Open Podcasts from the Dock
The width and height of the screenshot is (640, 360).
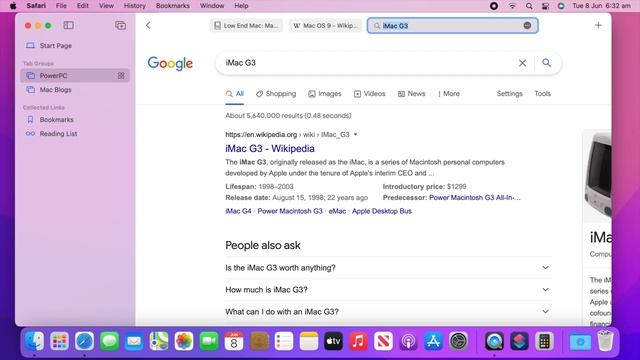pos(408,341)
